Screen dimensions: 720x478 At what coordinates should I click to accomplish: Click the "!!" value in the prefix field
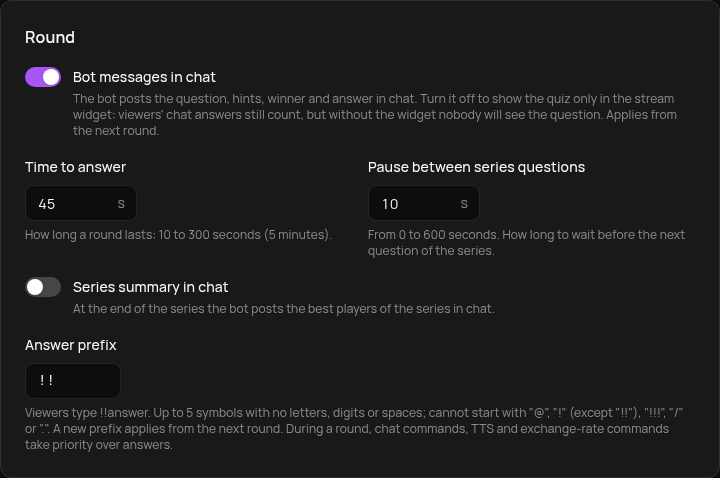[x=46, y=381]
